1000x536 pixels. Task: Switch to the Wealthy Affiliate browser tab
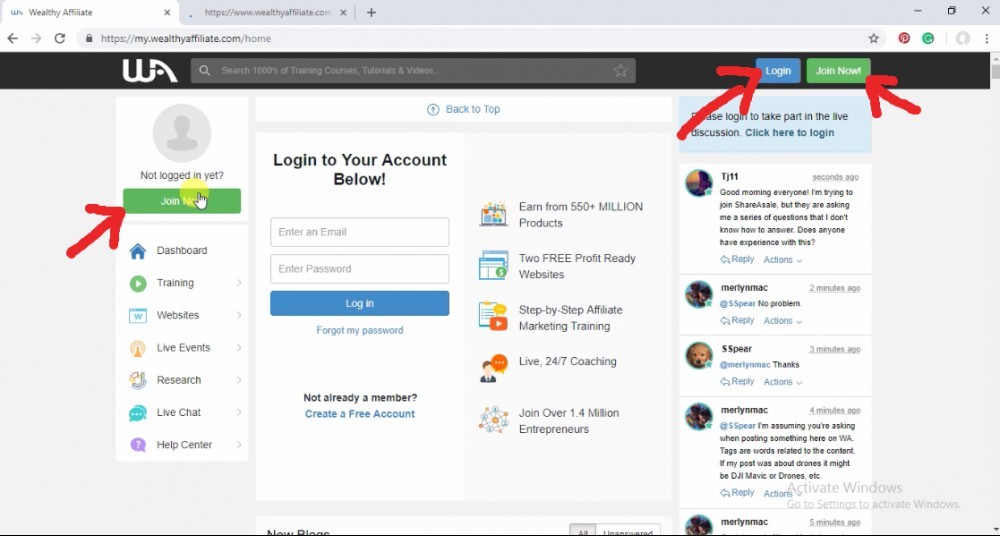pyautogui.click(x=89, y=13)
